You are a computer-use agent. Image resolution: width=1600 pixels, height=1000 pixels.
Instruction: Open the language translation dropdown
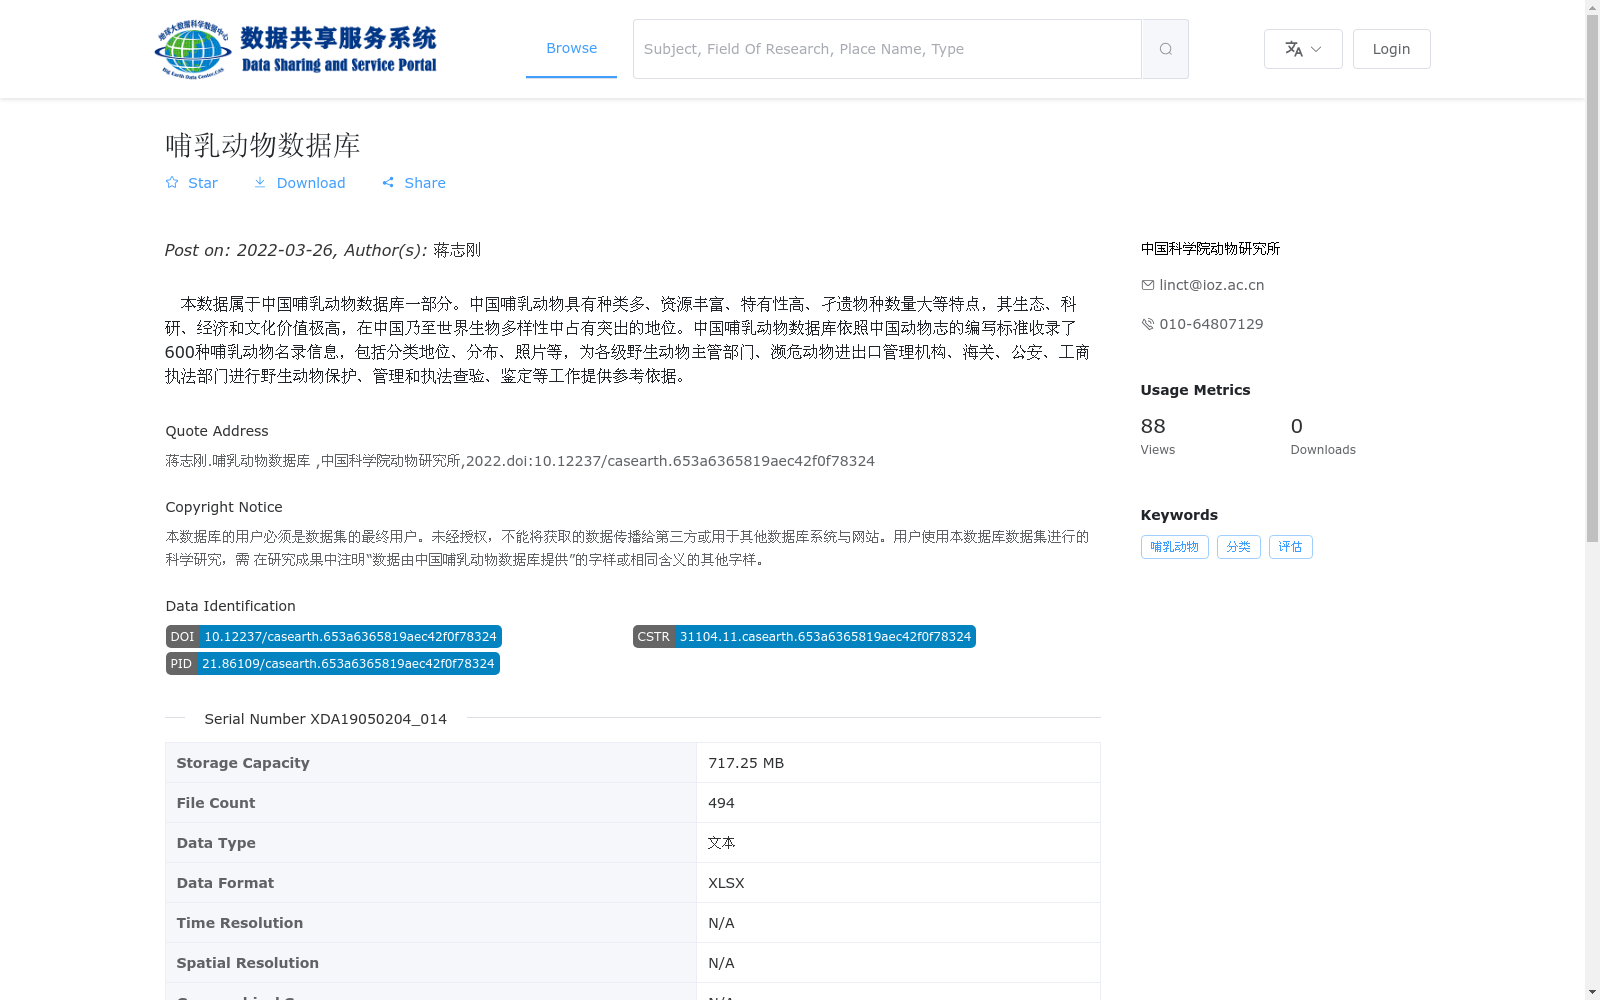click(1303, 49)
